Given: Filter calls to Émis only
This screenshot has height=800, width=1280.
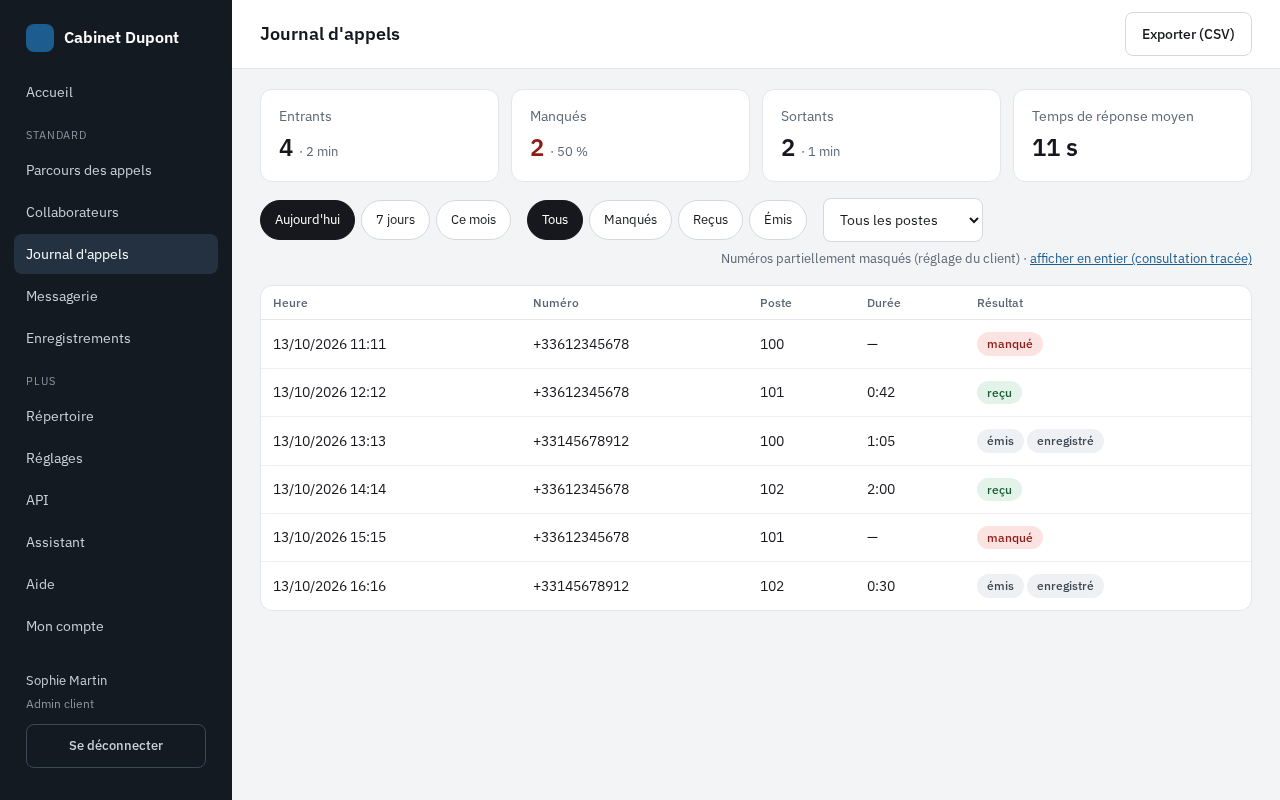Looking at the screenshot, I should (x=778, y=220).
